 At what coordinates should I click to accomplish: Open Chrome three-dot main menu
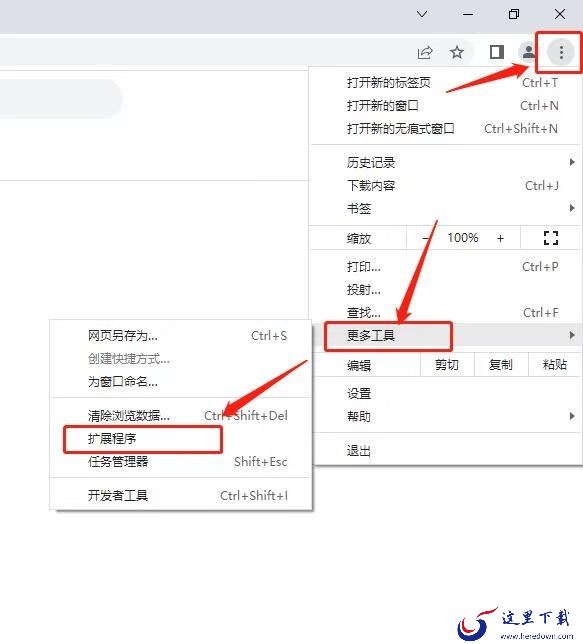pyautogui.click(x=561, y=52)
